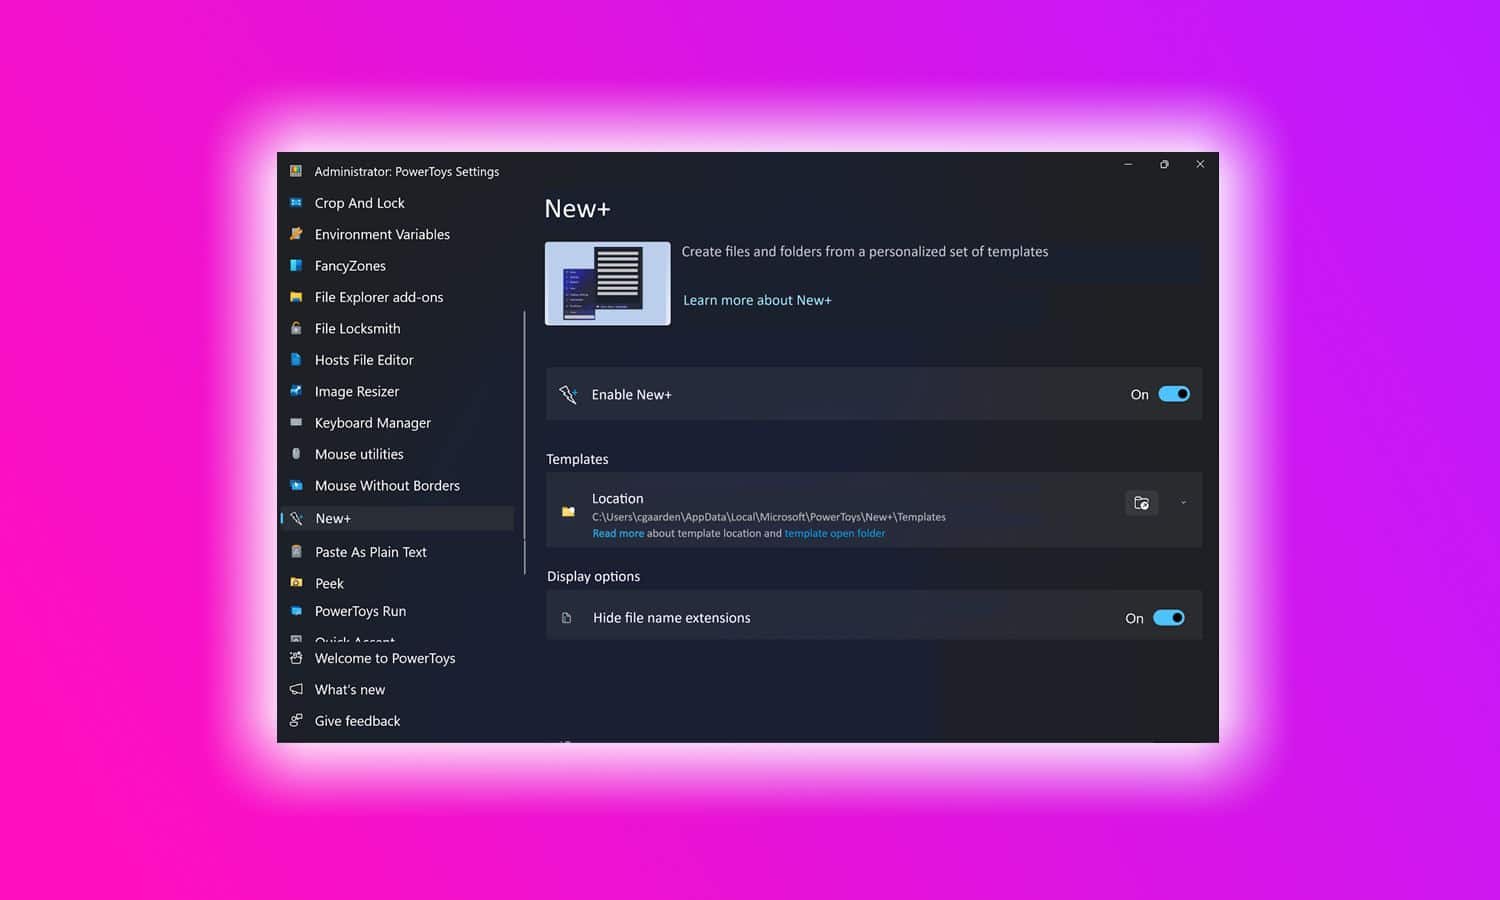Click the Image Resizer icon

pos(296,391)
